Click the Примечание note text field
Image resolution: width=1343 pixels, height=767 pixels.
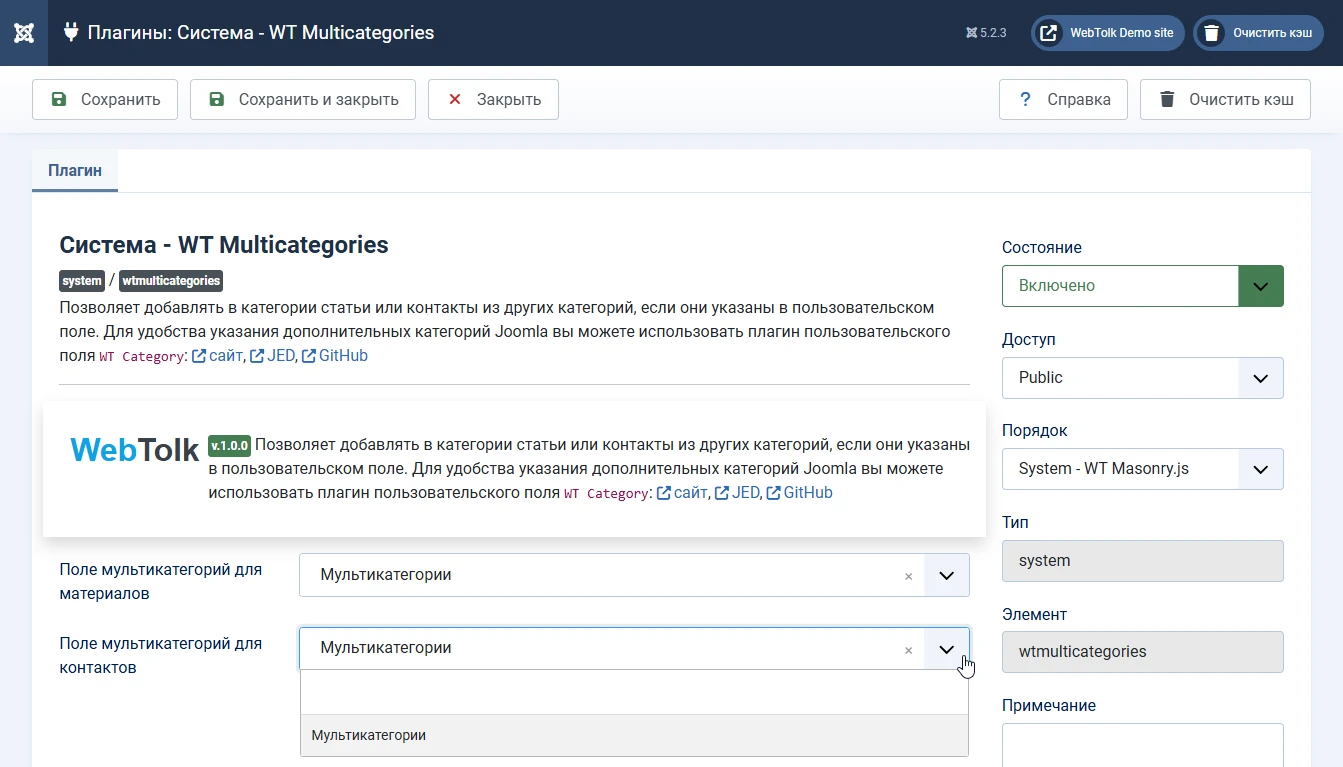click(1142, 744)
